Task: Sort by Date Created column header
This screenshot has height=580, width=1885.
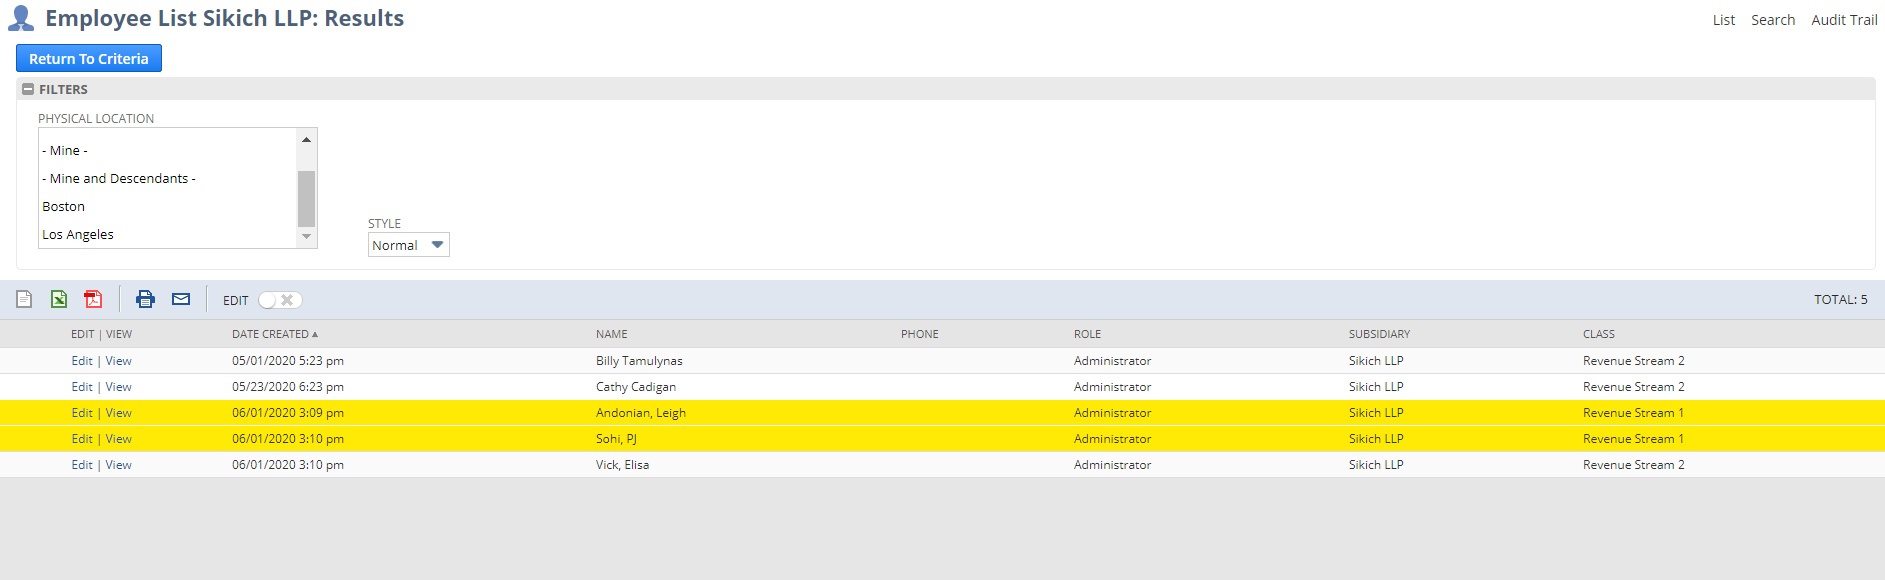Action: 270,334
